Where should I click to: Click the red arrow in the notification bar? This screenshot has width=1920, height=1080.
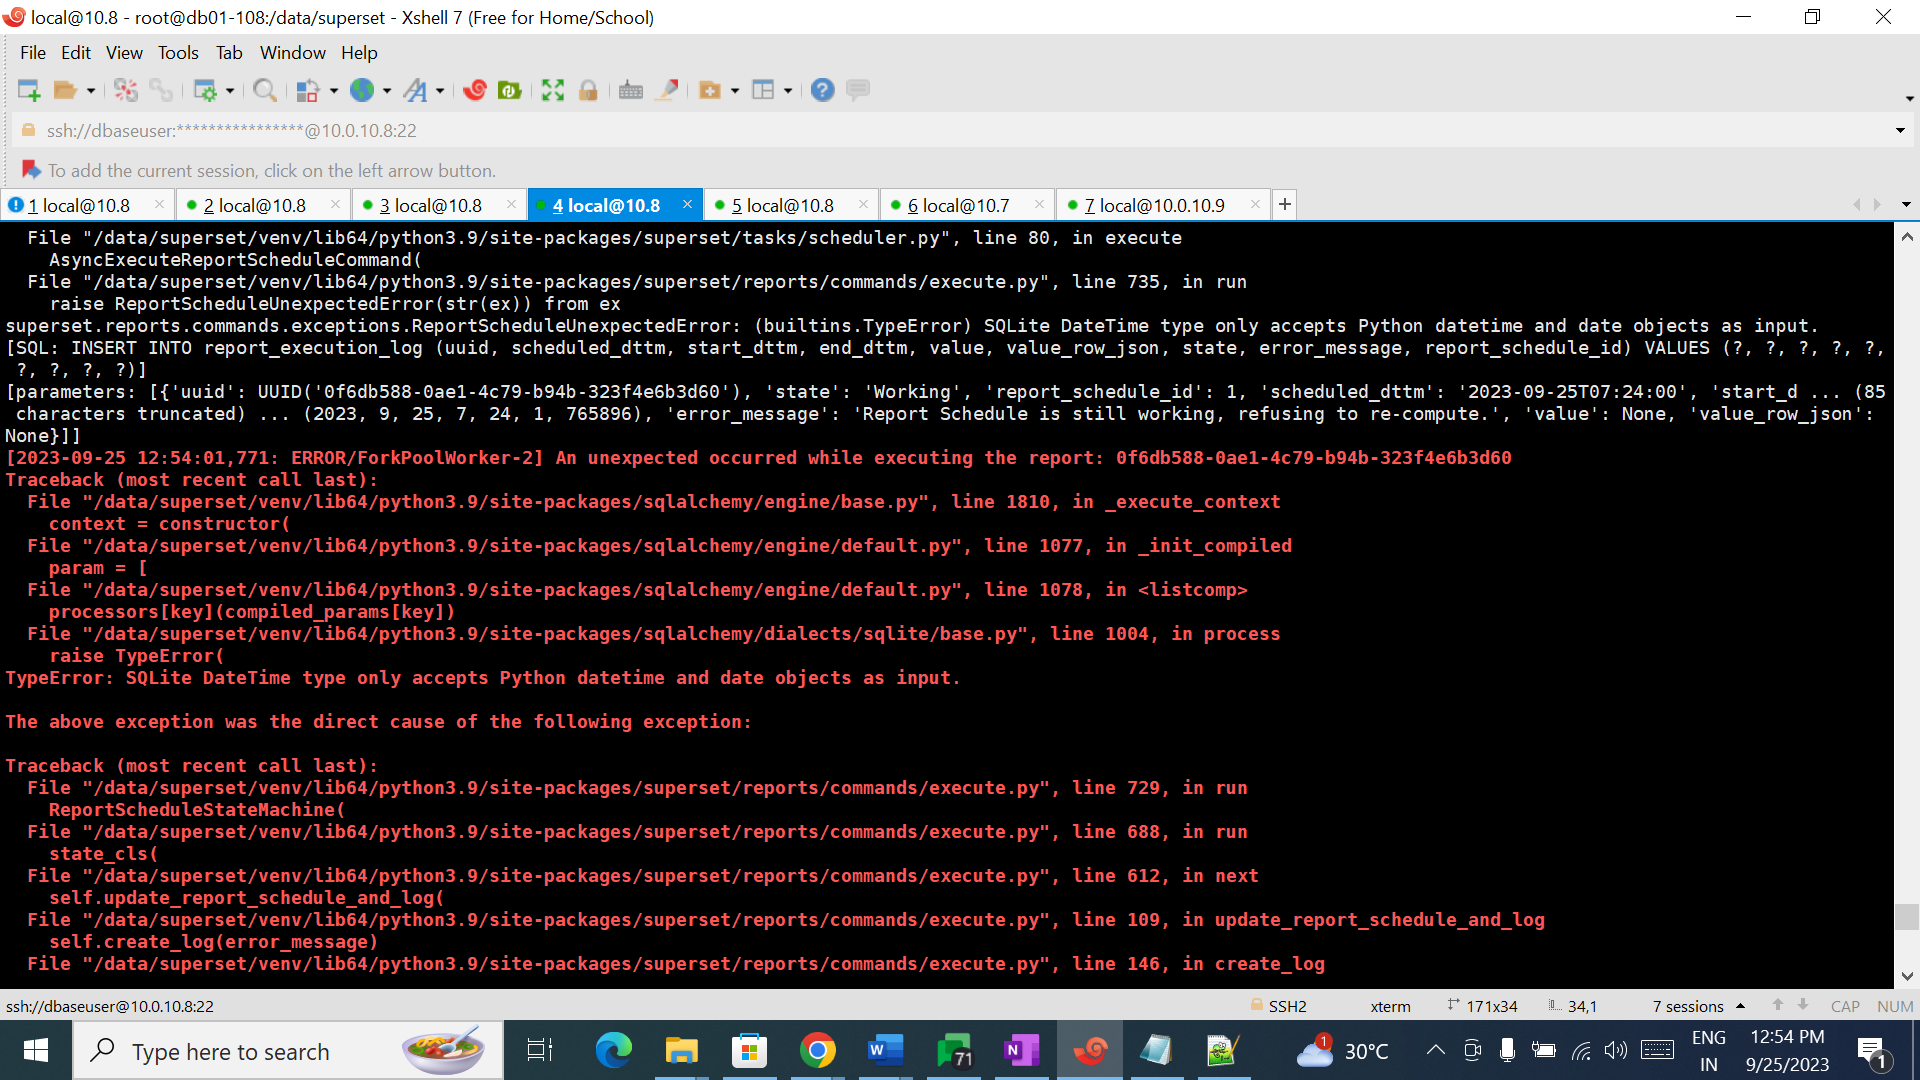30,169
